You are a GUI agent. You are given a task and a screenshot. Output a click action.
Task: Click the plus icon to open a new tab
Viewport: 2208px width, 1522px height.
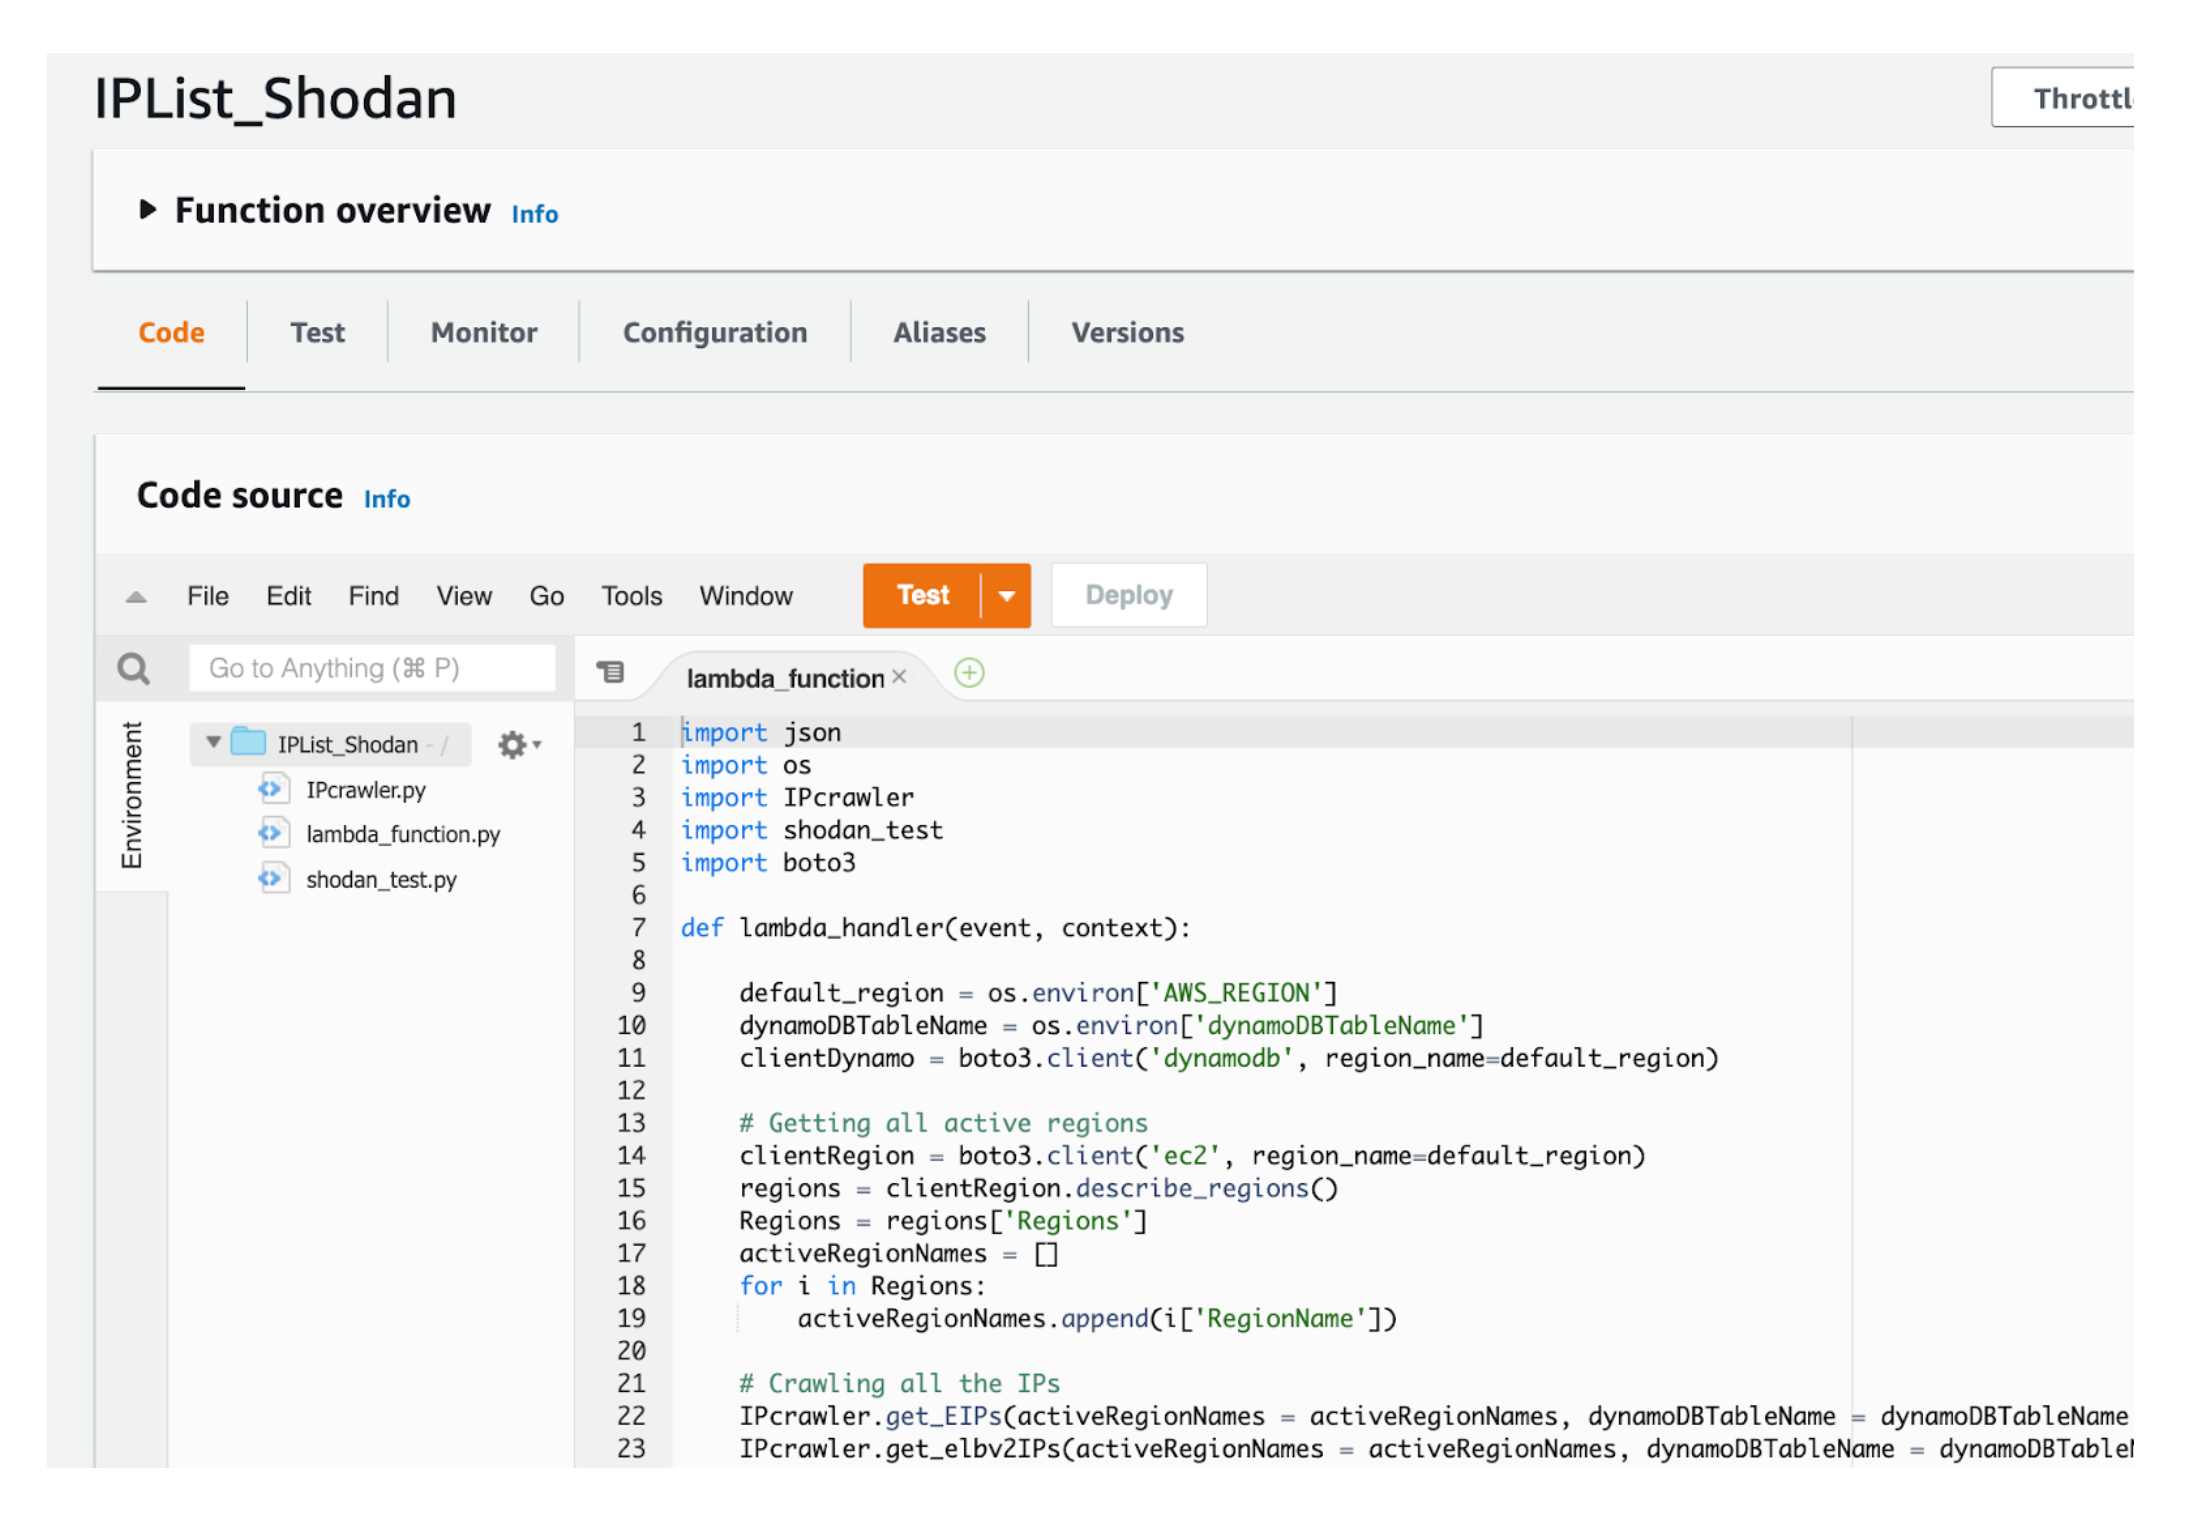click(x=968, y=673)
